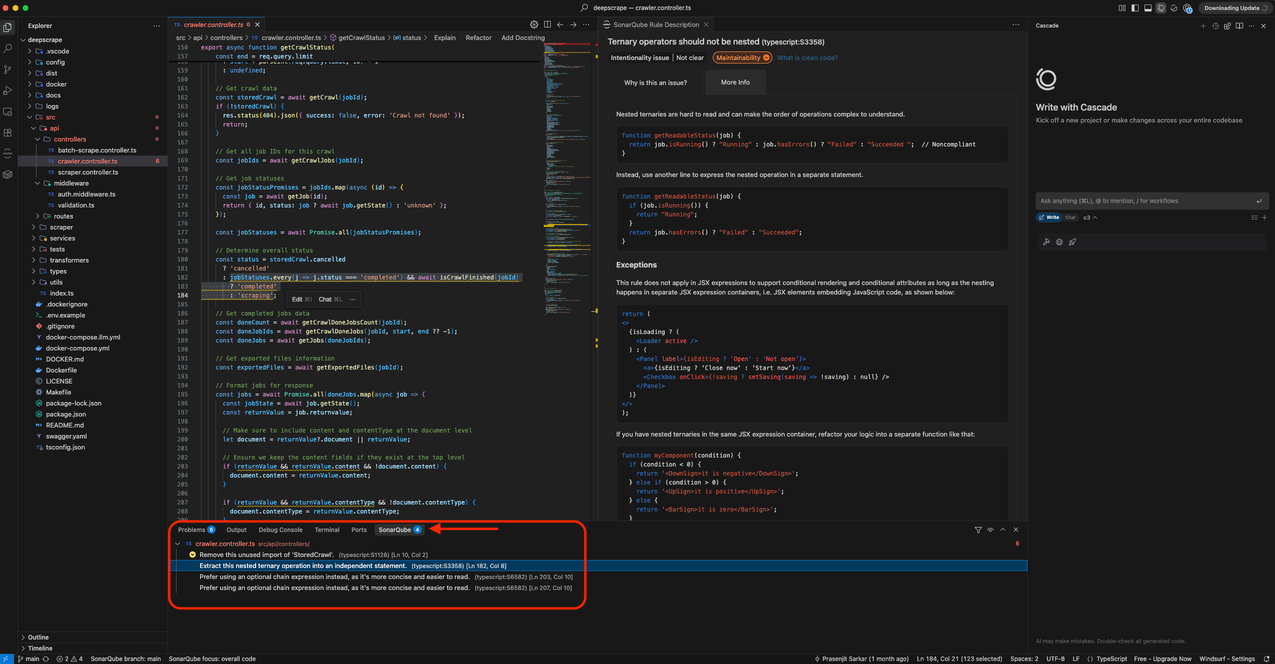Viewport: 1275px width, 664px height.
Task: Switch to the Terminal tab
Action: pos(326,530)
